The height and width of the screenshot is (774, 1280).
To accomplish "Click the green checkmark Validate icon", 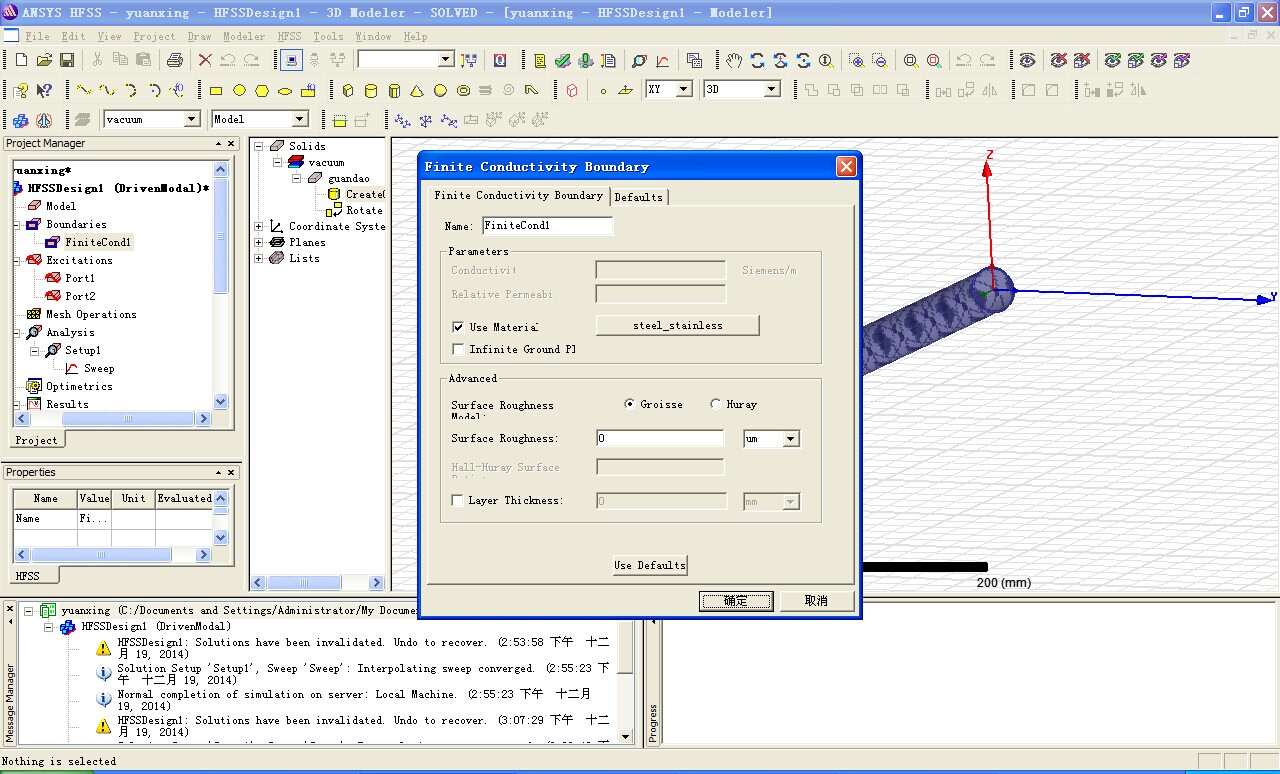I will [563, 60].
